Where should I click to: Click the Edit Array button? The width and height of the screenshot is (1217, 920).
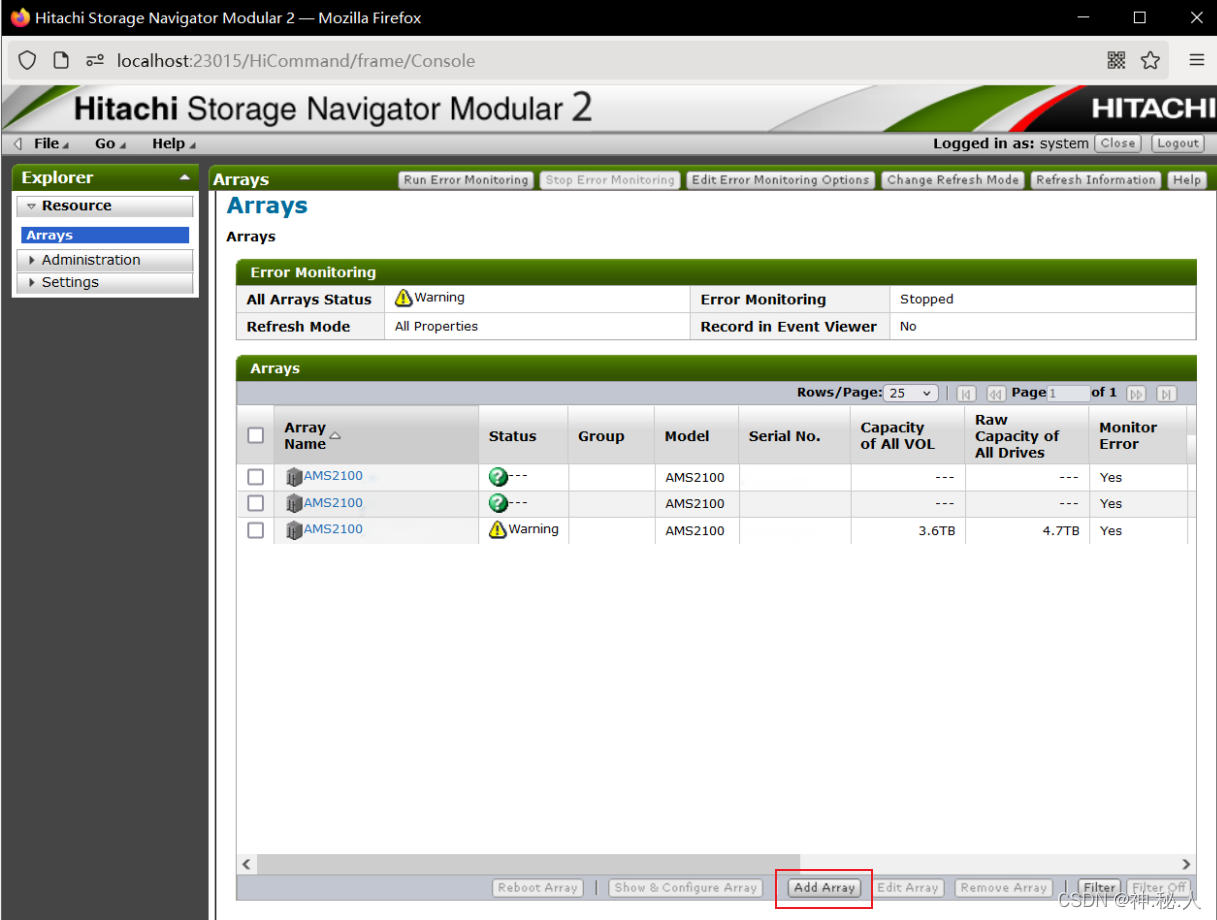click(x=908, y=888)
